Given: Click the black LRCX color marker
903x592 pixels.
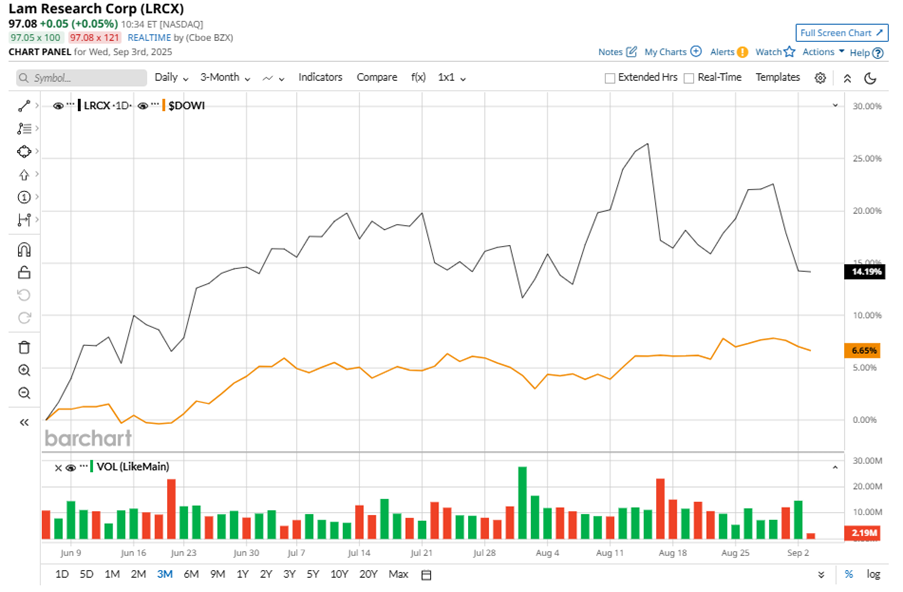Looking at the screenshot, I should 79,105.
